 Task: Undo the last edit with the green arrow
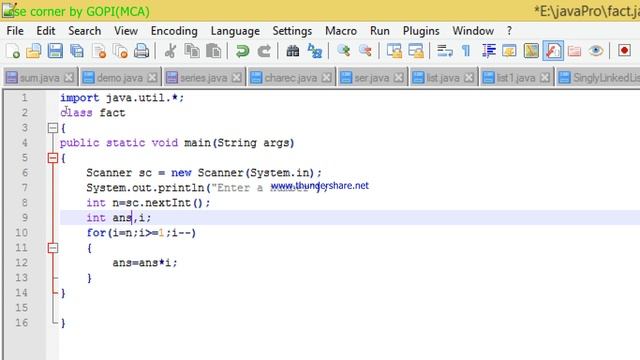242,51
